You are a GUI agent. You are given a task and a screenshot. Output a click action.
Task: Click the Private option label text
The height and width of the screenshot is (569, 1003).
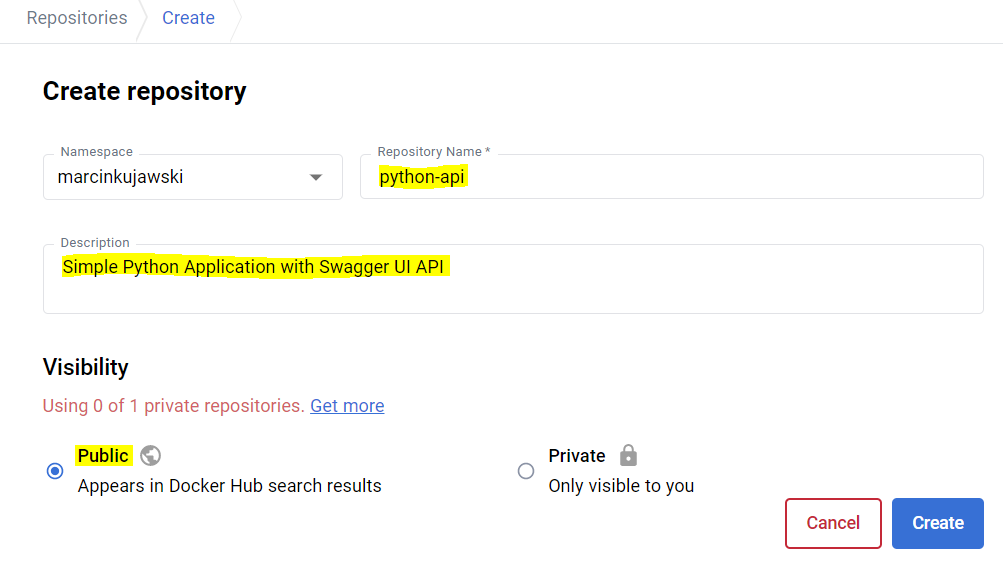pos(577,455)
